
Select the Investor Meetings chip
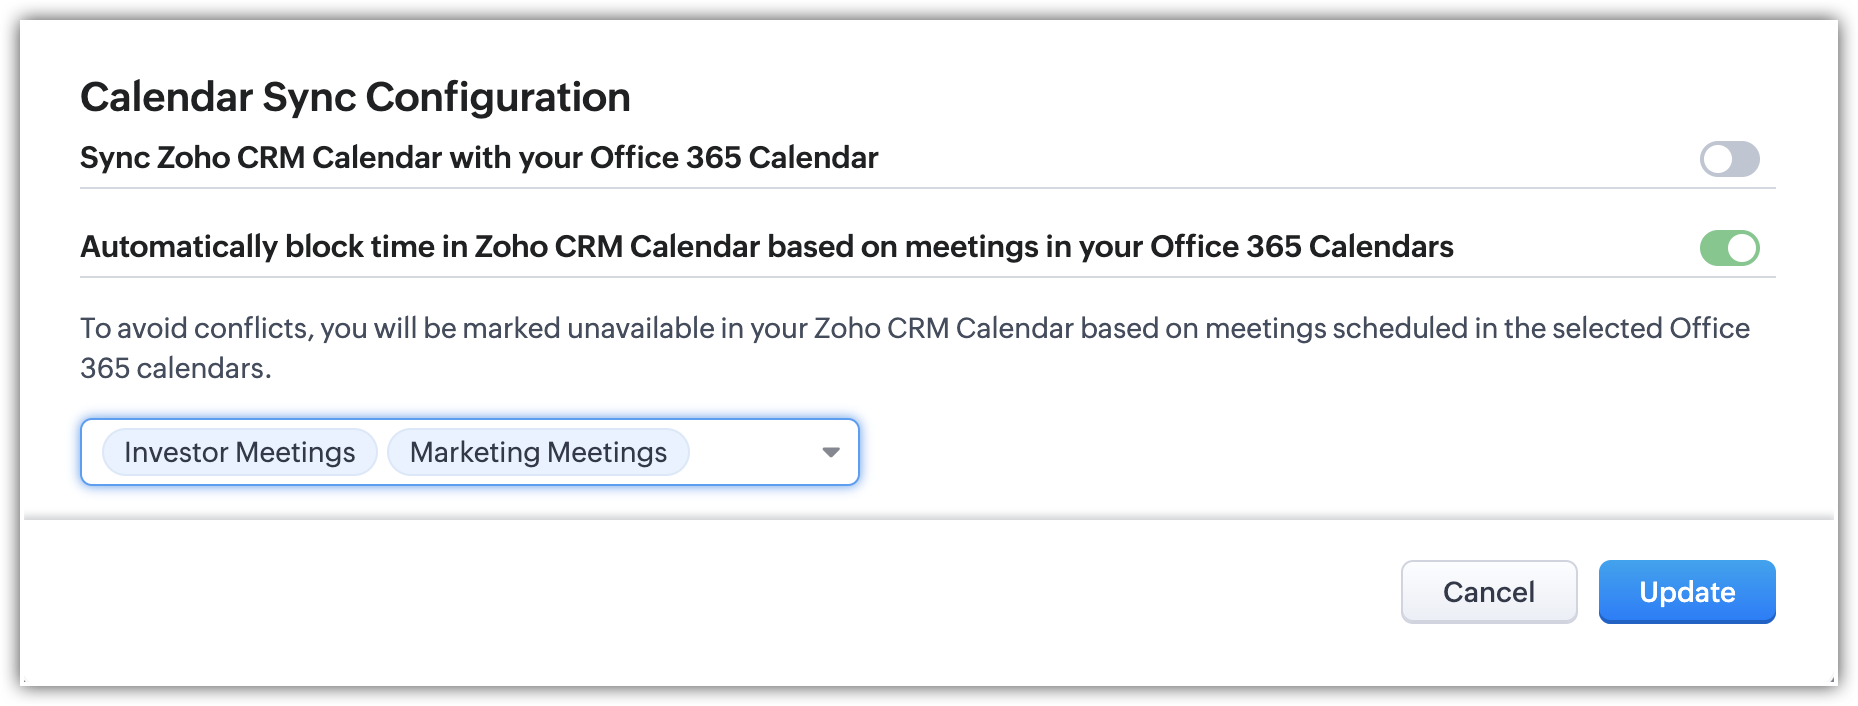coord(239,452)
